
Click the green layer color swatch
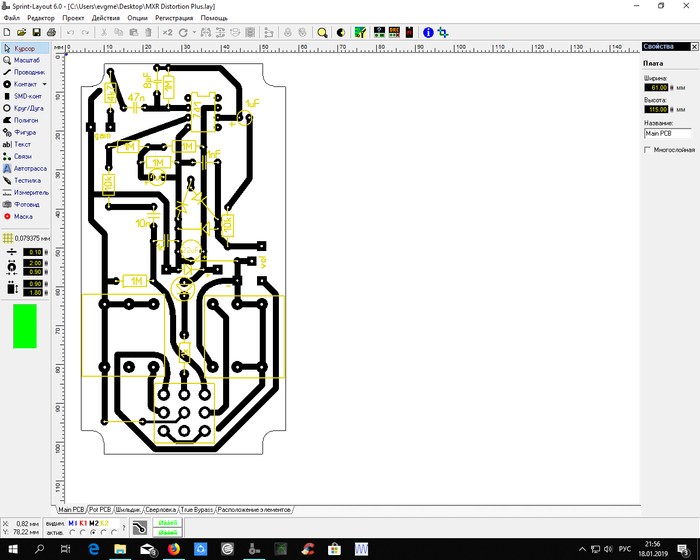pyautogui.click(x=24, y=326)
